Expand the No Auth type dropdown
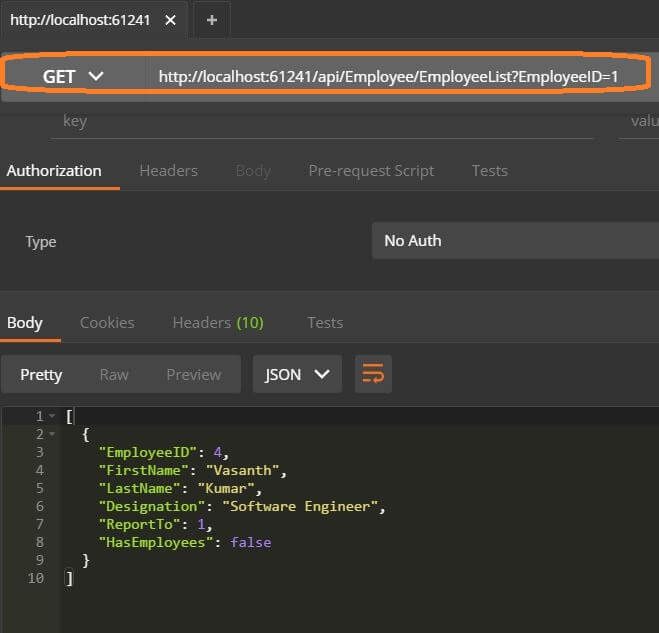The image size is (659, 633). click(x=515, y=241)
